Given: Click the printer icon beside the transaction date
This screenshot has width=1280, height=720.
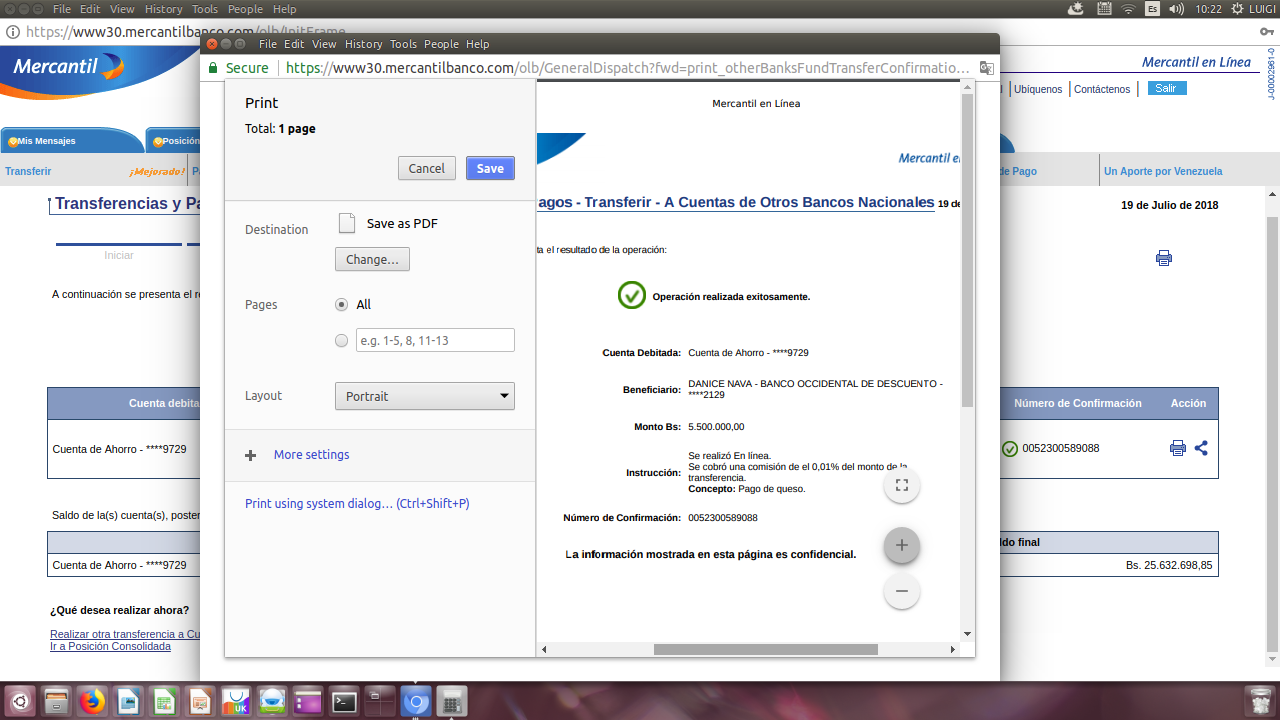Looking at the screenshot, I should click(1163, 258).
